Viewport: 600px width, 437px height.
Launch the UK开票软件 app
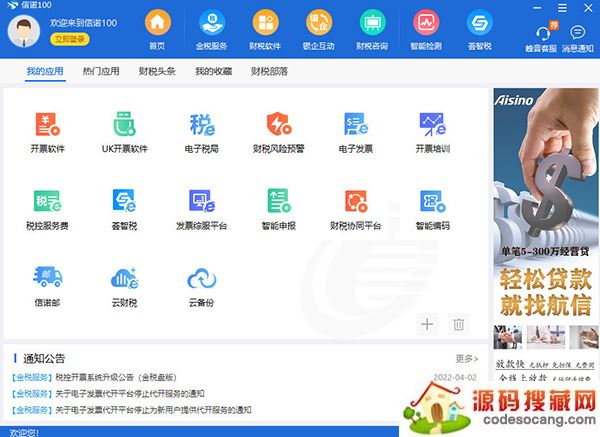(x=124, y=132)
